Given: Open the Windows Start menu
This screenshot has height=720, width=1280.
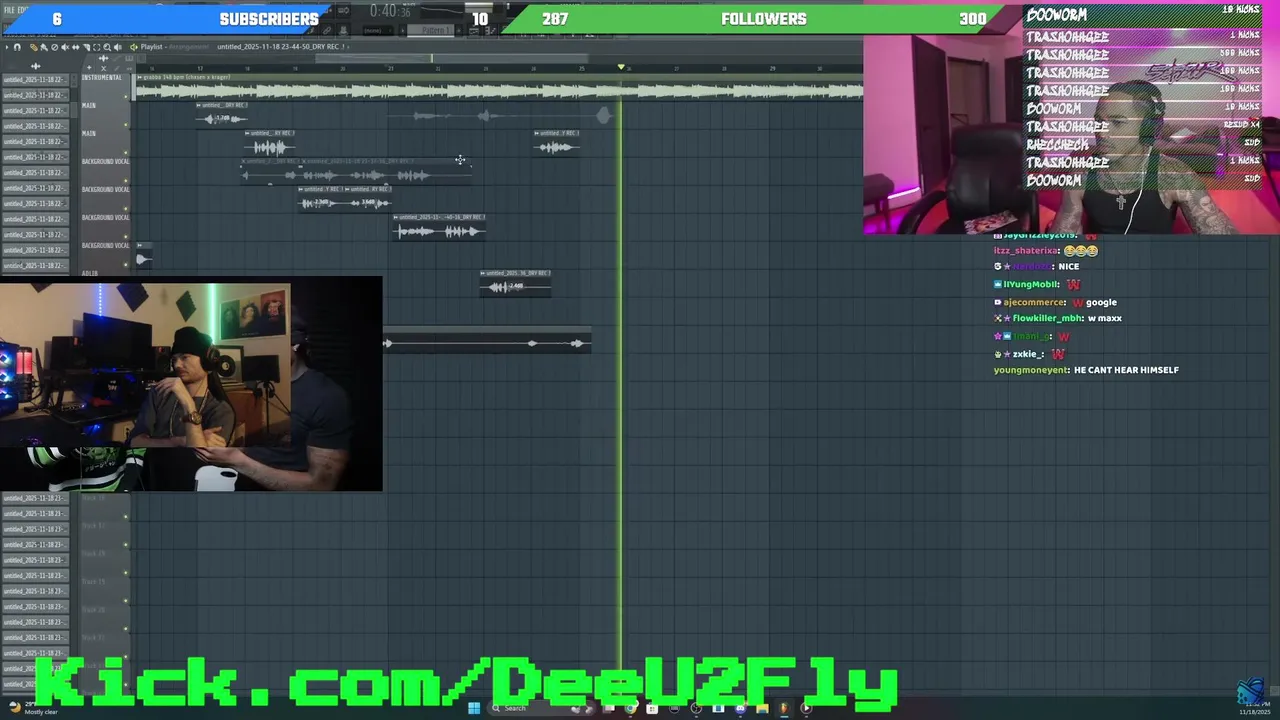Looking at the screenshot, I should pos(474,708).
